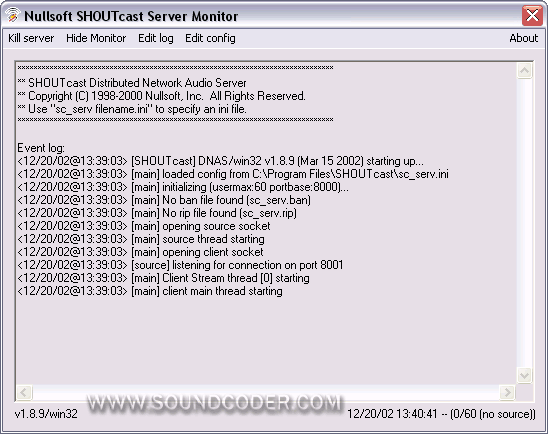This screenshot has height=434, width=548.
Task: Click log line 'client main thread starting'
Action: click(150, 291)
